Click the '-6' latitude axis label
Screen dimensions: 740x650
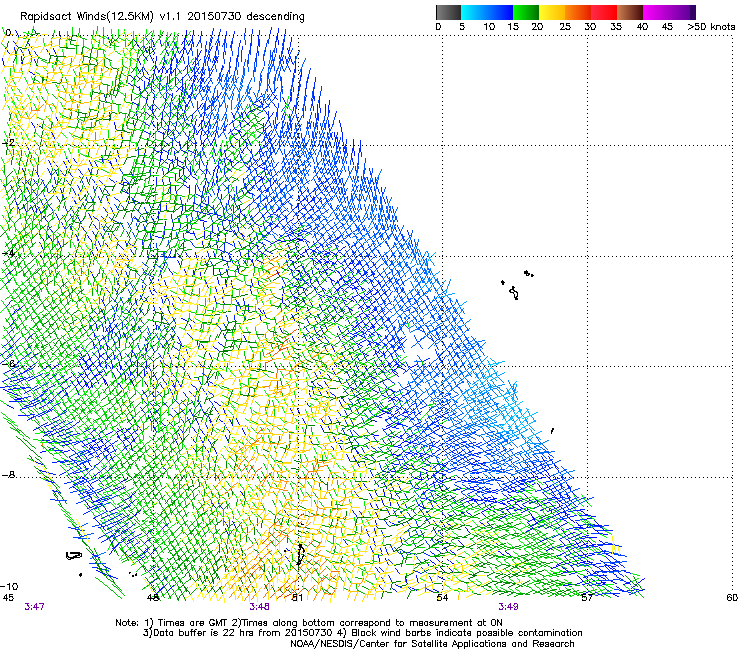(x=8, y=364)
